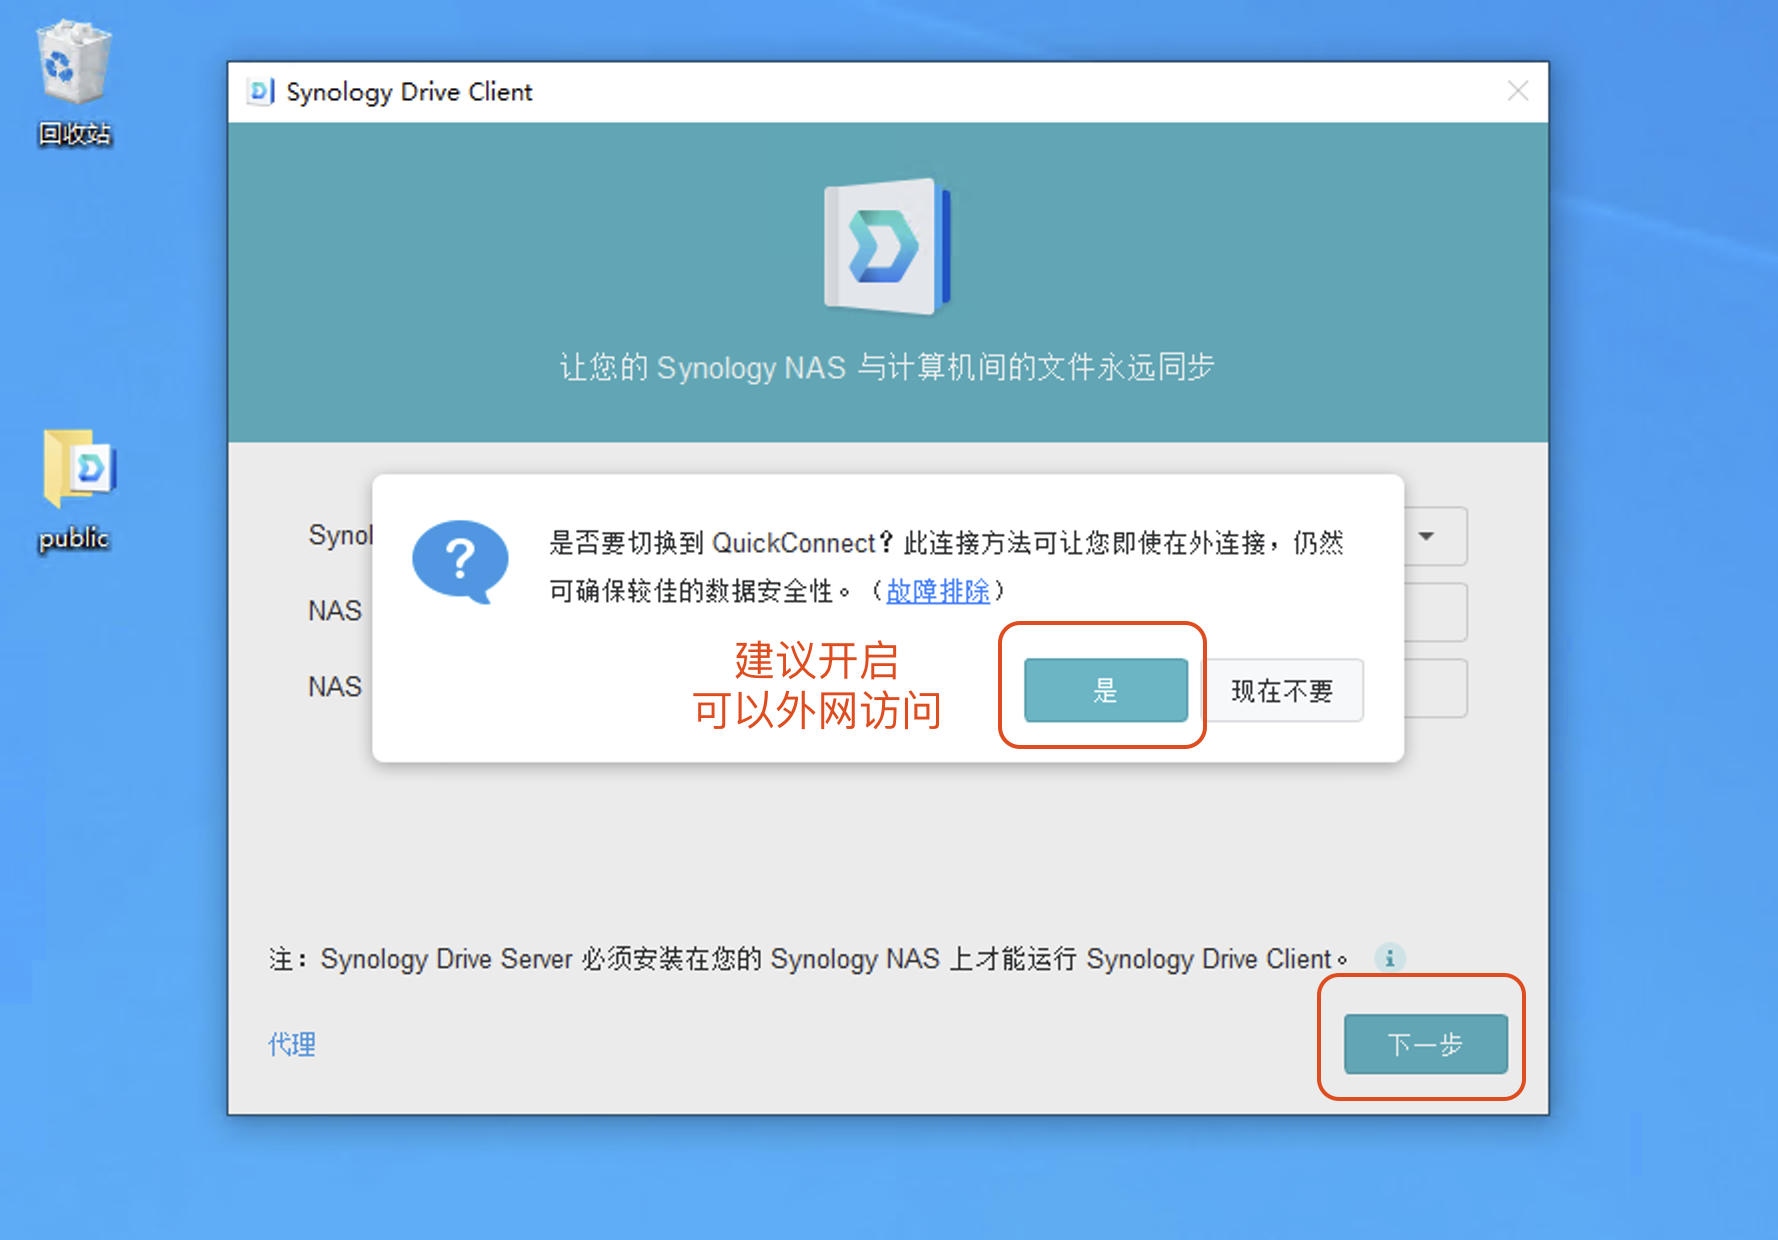The height and width of the screenshot is (1240, 1778).
Task: Click the second NAS input field's visible right end
Action: [1436, 688]
